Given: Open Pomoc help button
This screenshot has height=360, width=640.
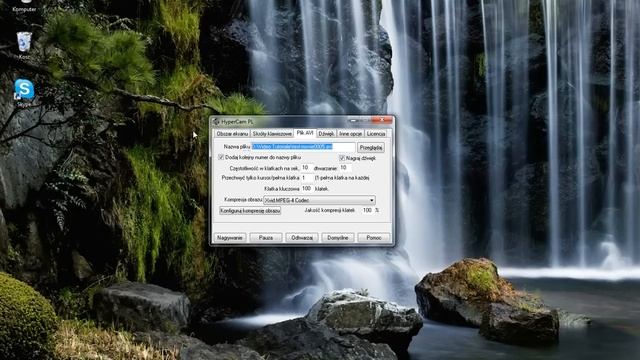Looking at the screenshot, I should pos(374,238).
